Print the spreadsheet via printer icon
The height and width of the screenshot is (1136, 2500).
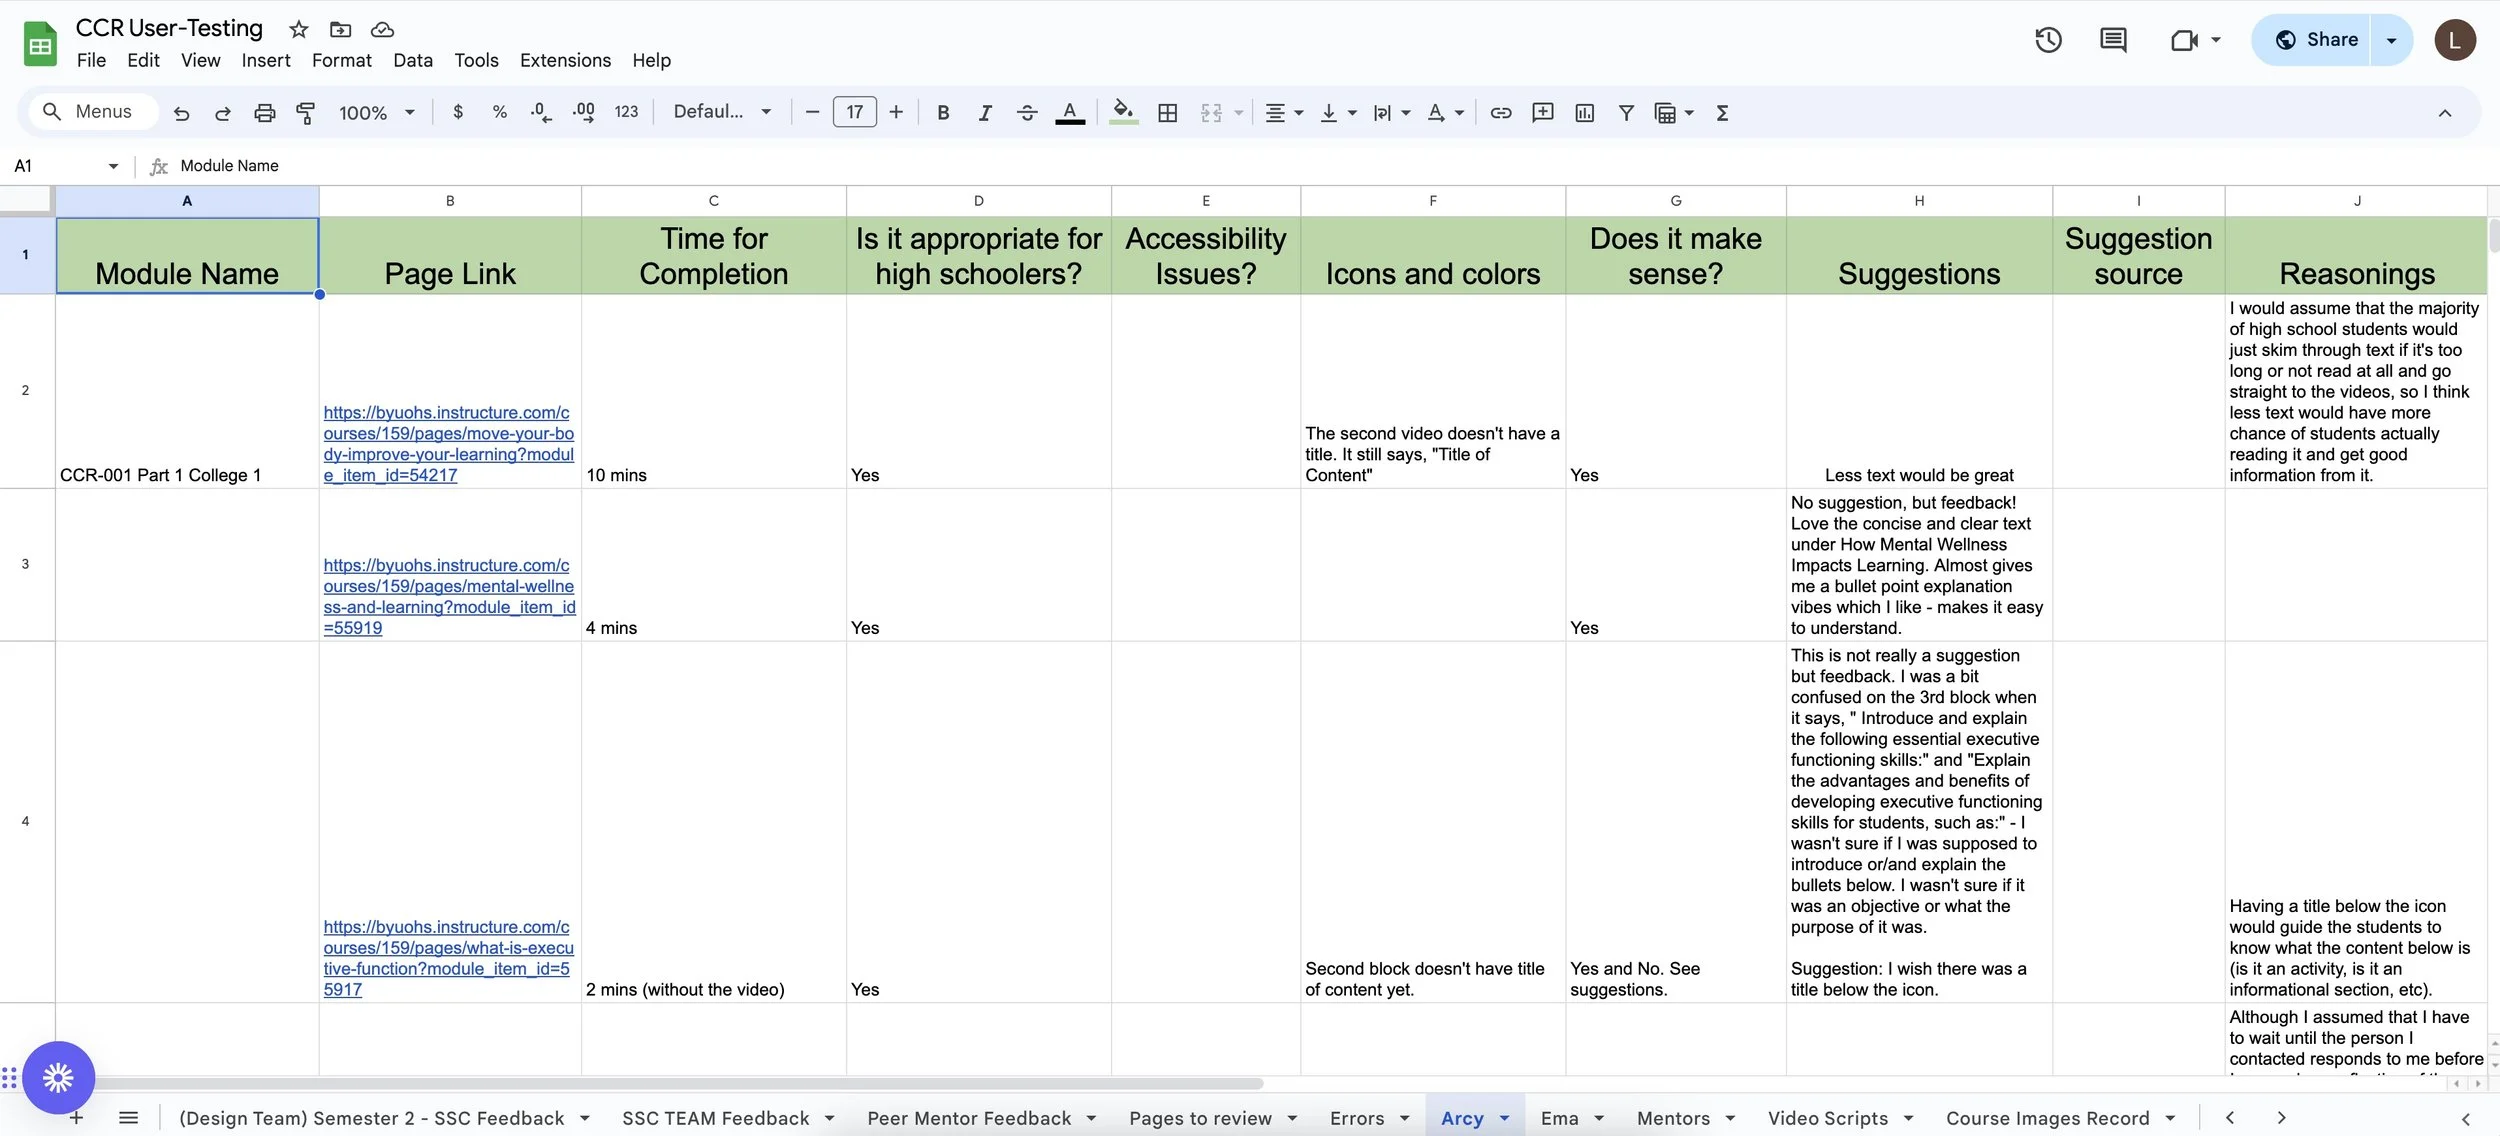264,113
